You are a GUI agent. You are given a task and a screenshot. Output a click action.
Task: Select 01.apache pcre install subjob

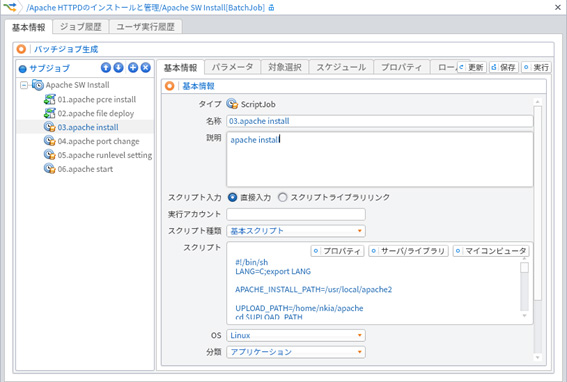[x=97, y=99]
